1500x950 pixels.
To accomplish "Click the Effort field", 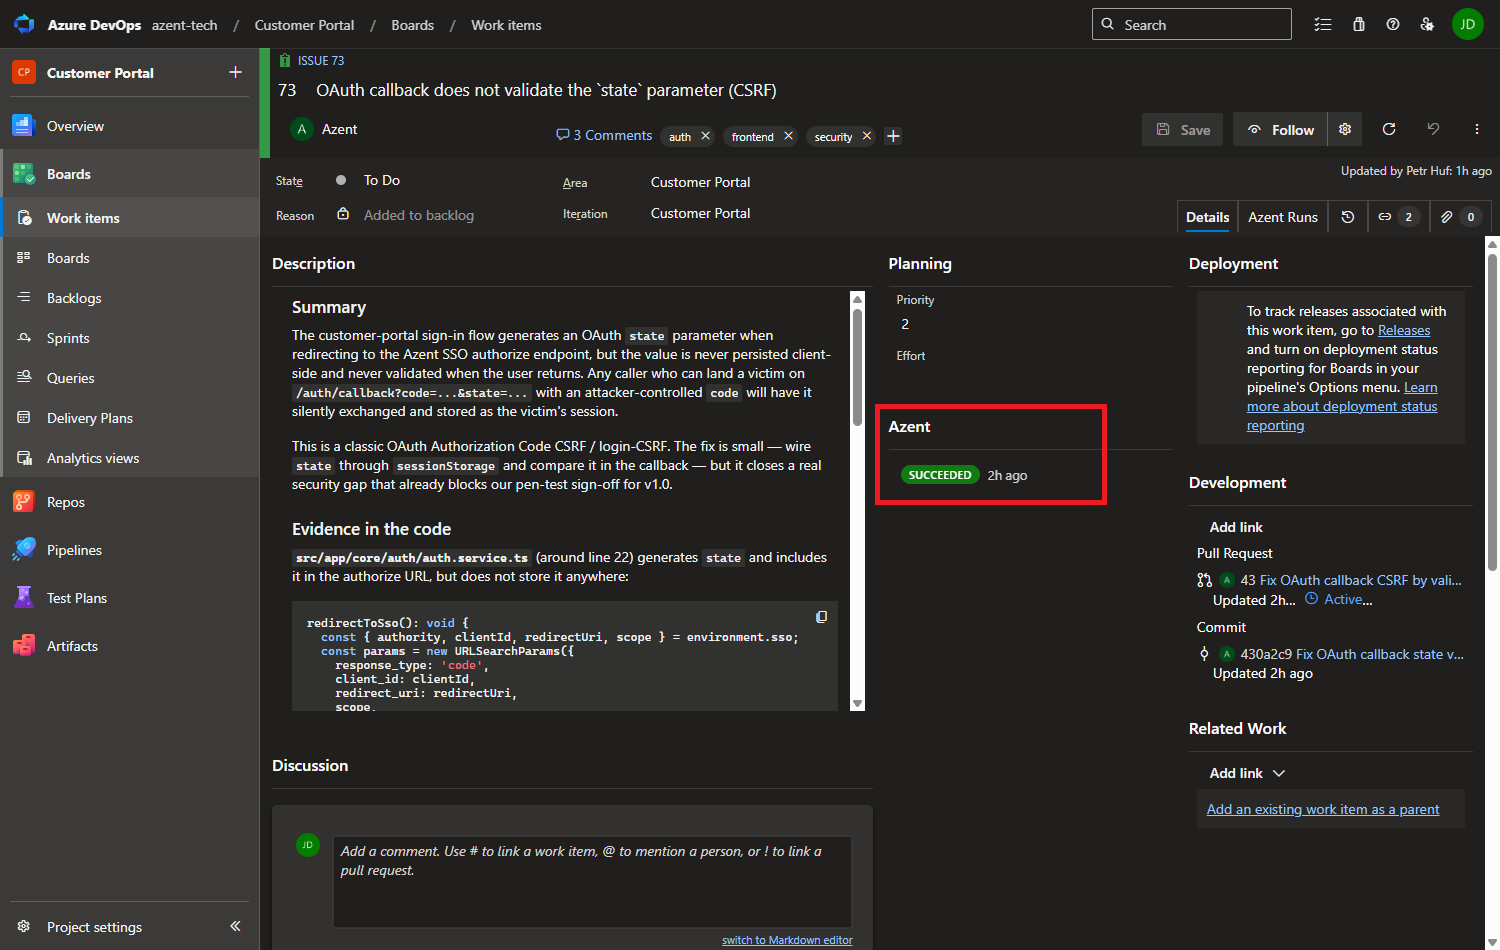I will click(911, 356).
